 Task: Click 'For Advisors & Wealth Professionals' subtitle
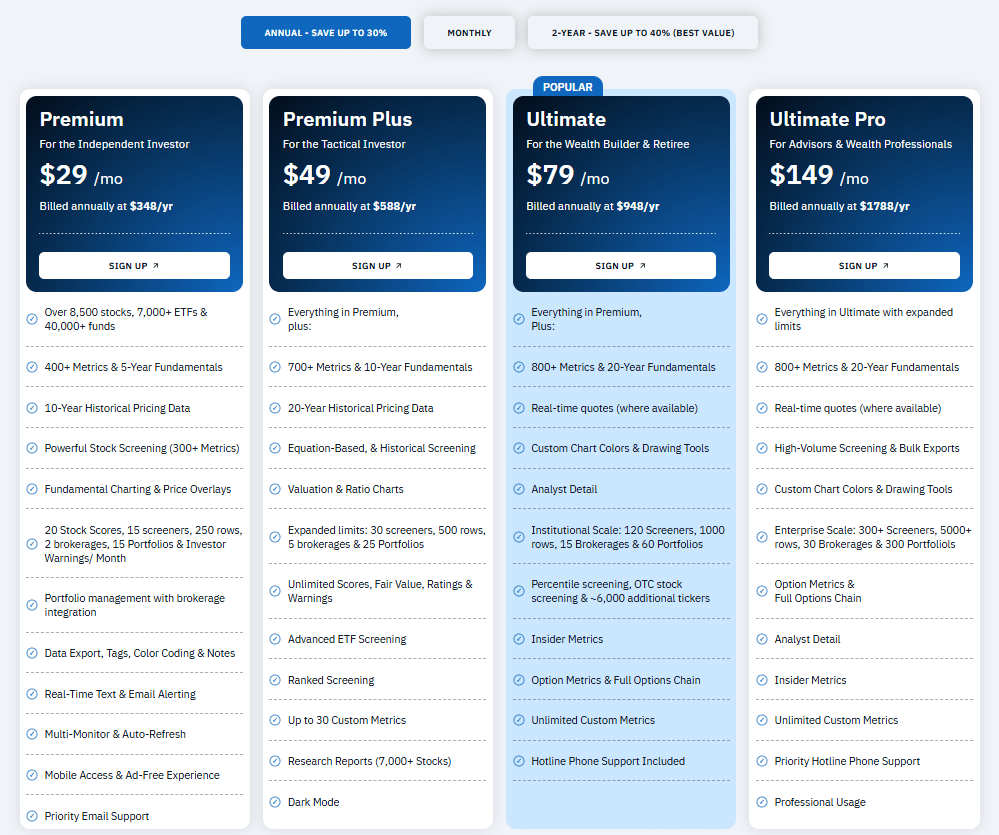[x=861, y=144]
